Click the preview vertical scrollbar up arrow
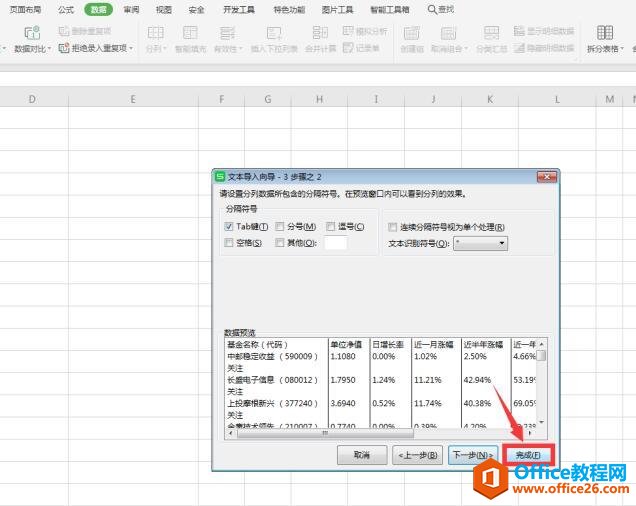Image resolution: width=636 pixels, height=506 pixels. coord(541,344)
